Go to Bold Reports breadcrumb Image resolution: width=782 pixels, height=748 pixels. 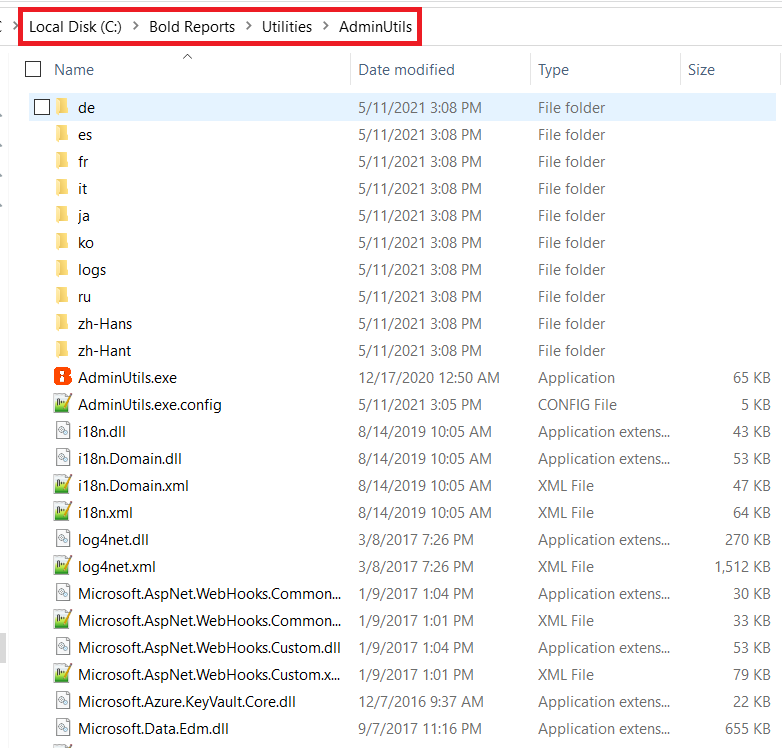pyautogui.click(x=192, y=26)
